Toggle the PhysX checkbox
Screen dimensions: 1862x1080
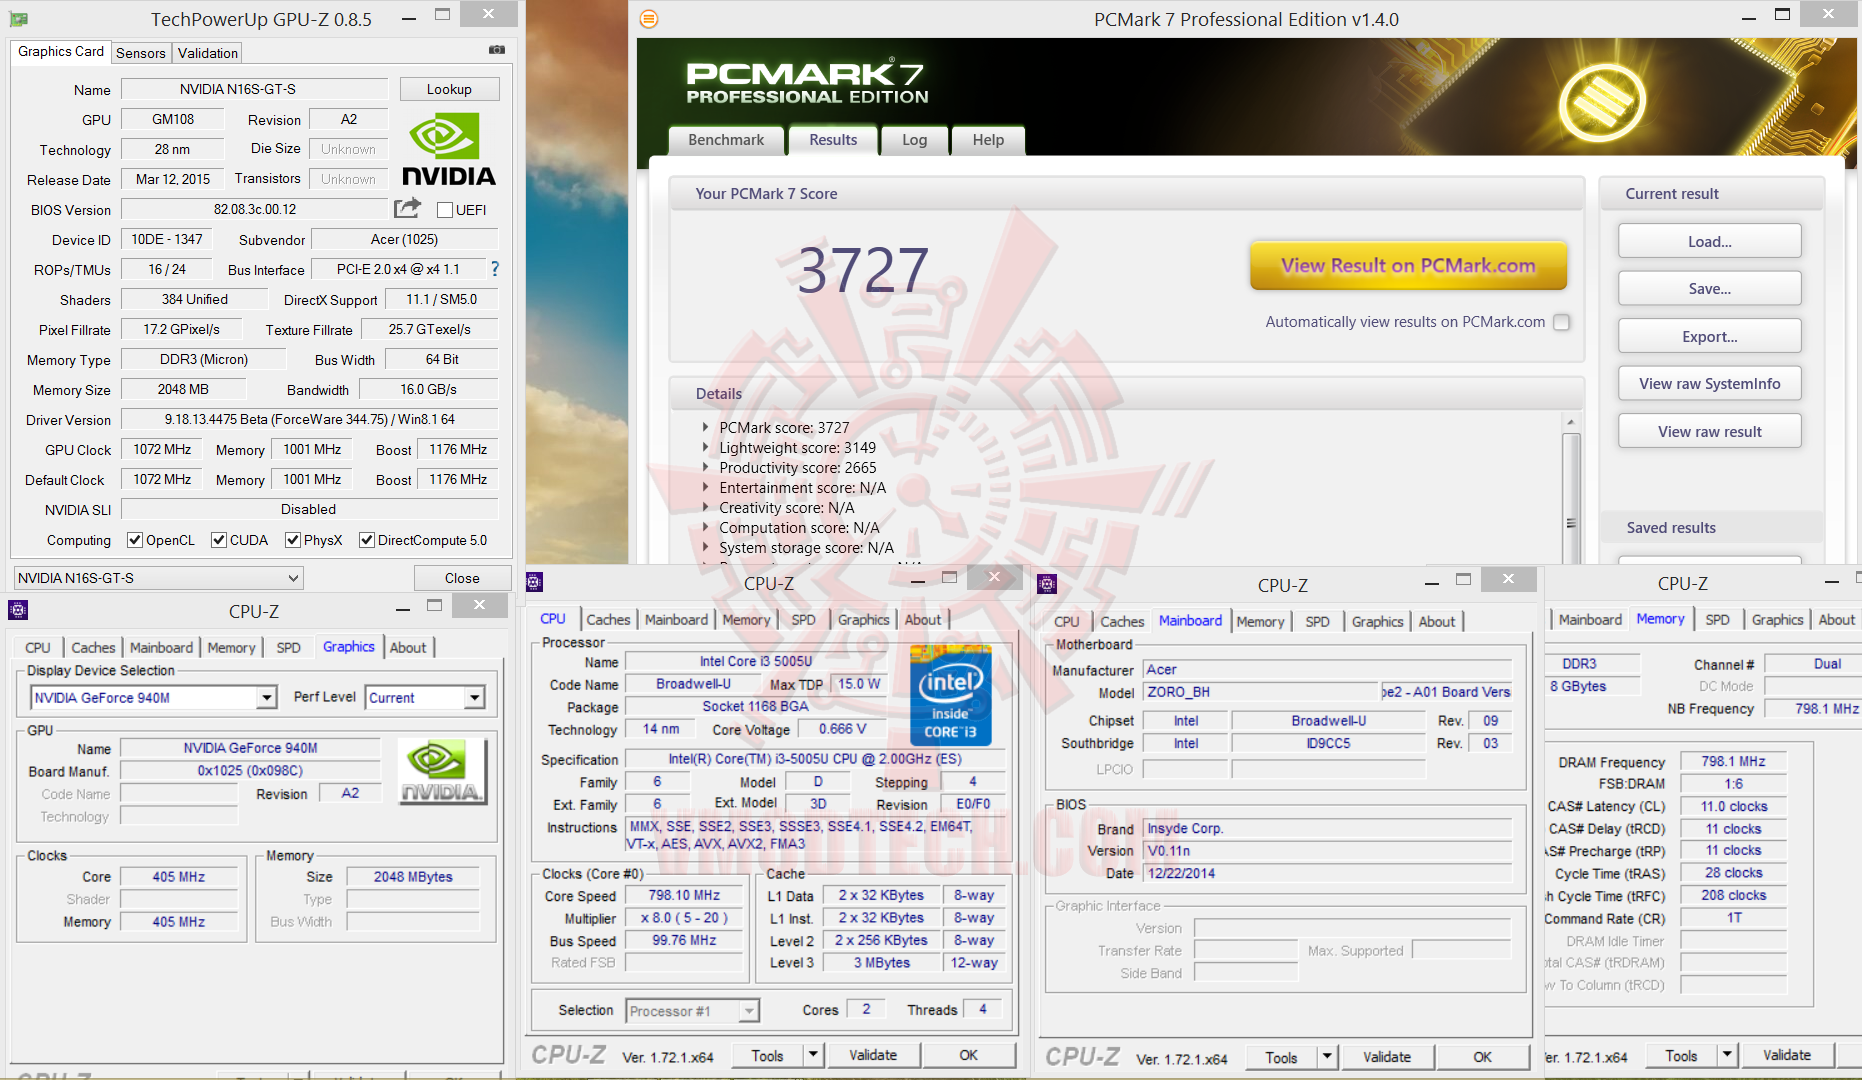[293, 540]
